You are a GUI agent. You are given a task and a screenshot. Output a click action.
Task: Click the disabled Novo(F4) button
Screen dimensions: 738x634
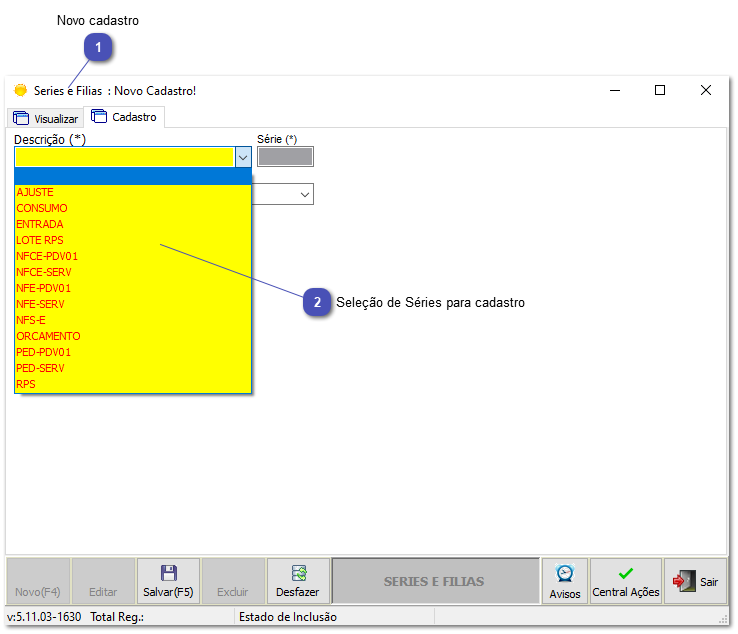38,581
